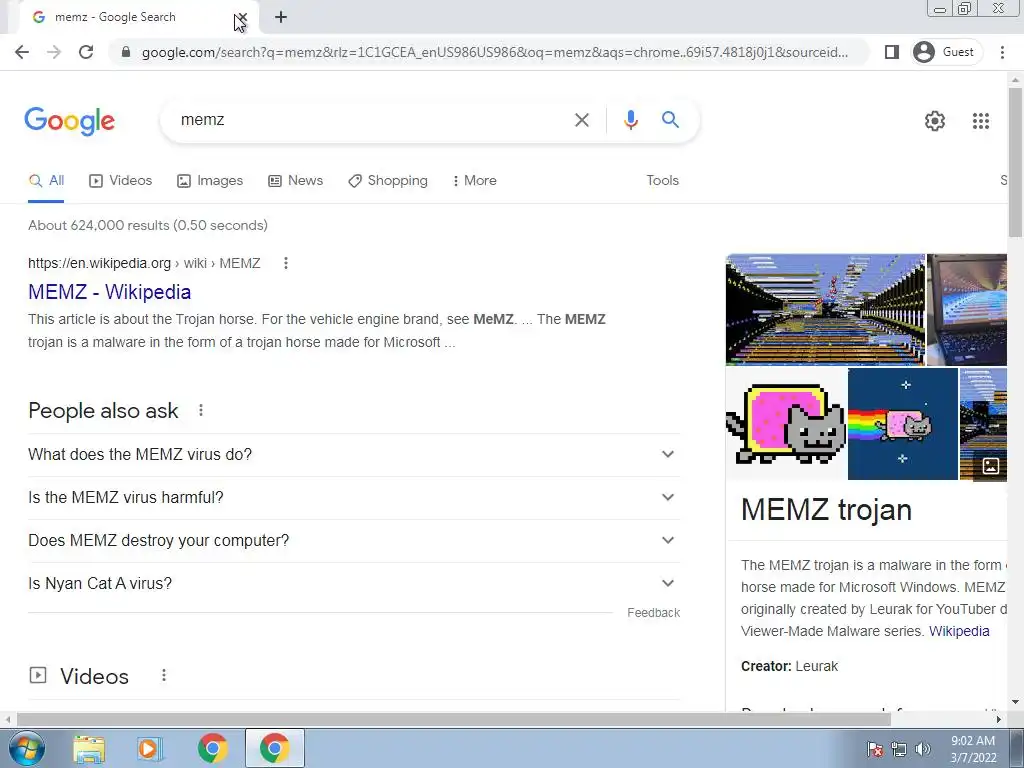Click the Feedback link
Viewport: 1024px width, 768px height.
[x=653, y=613]
